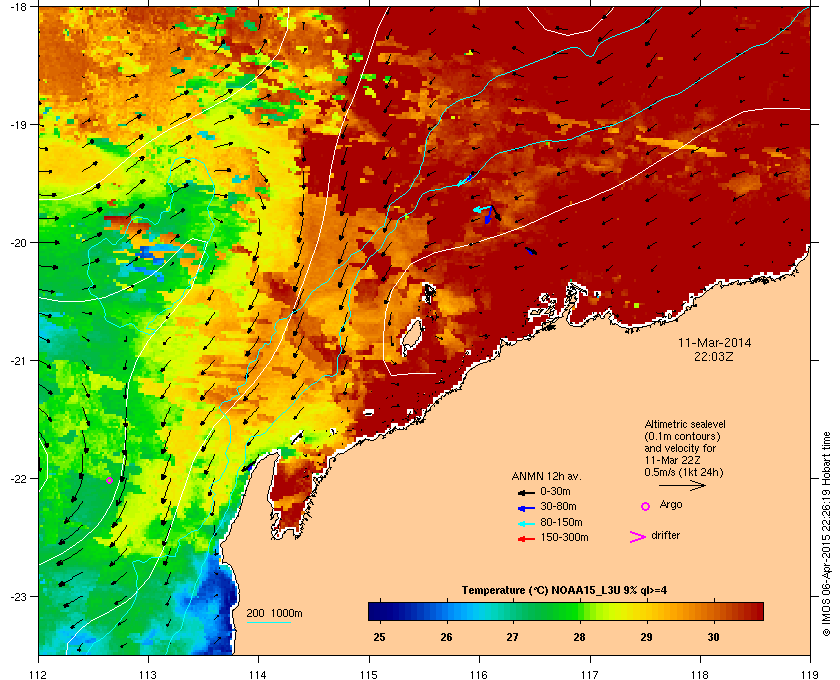Click the latitude axis label -22
The width and height of the screenshot is (840, 680).
point(18,479)
